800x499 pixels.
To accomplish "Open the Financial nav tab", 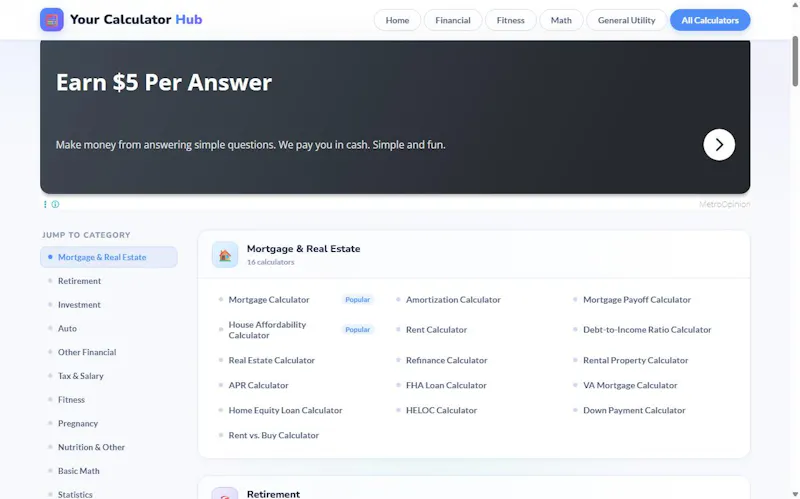I will point(453,20).
